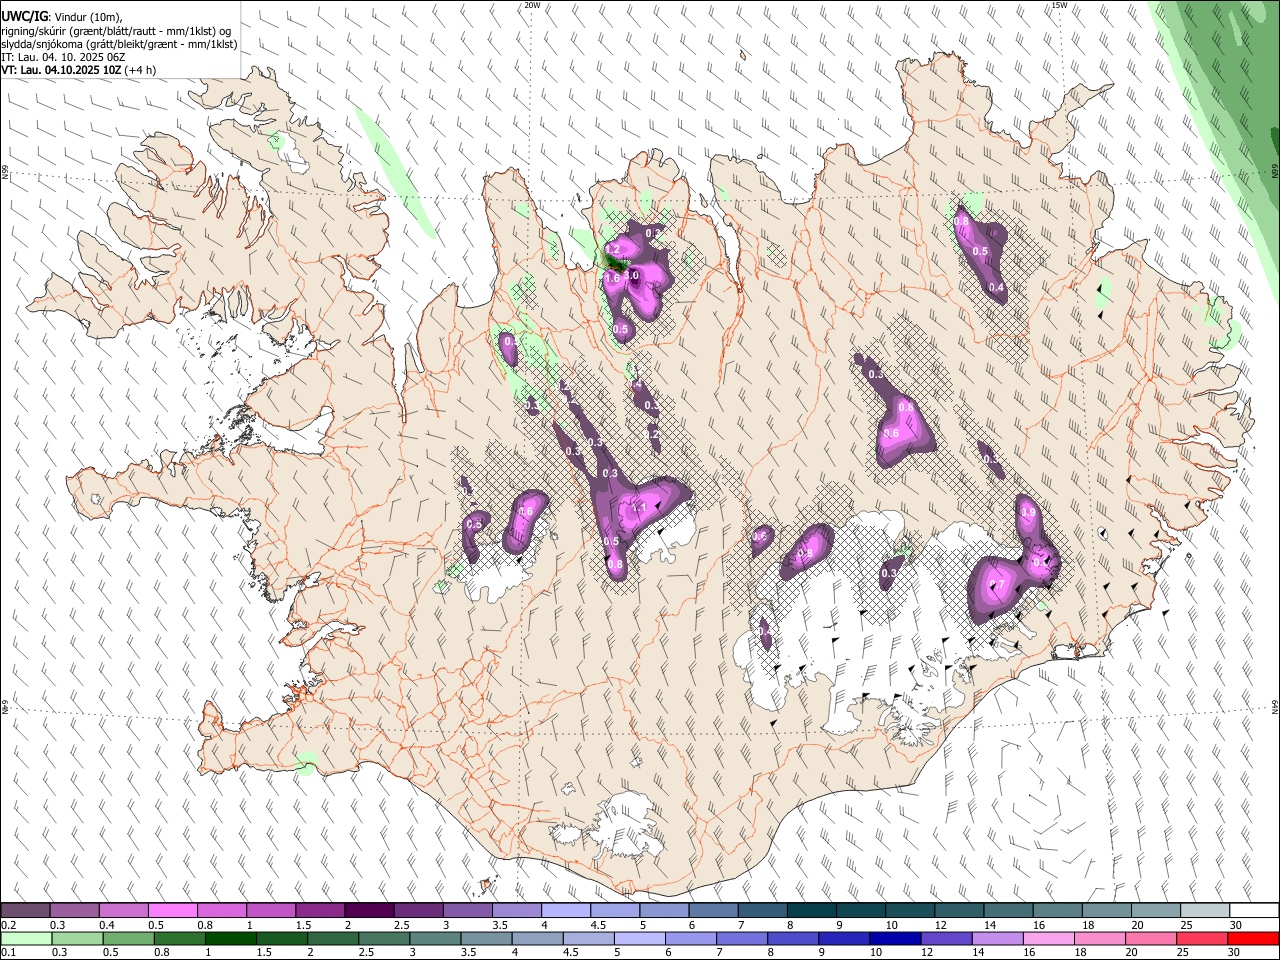Pick the pale grey 25–30 snow legend swatch
Screen dimensions: 1280x960
[x=1205, y=911]
